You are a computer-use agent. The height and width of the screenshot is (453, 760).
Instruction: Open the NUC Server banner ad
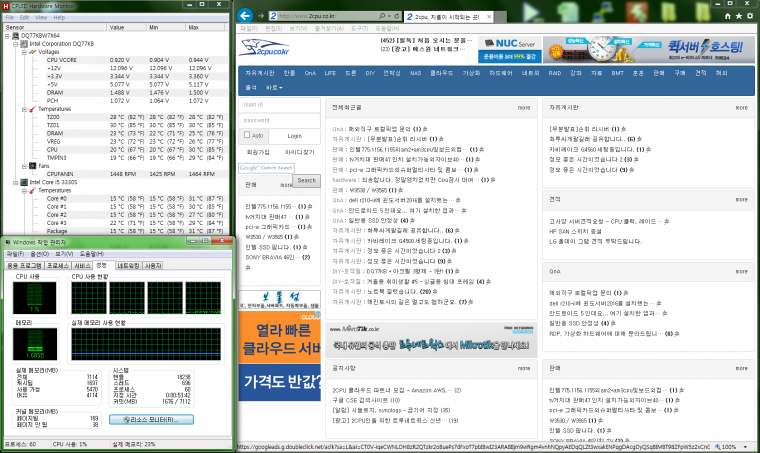510,49
